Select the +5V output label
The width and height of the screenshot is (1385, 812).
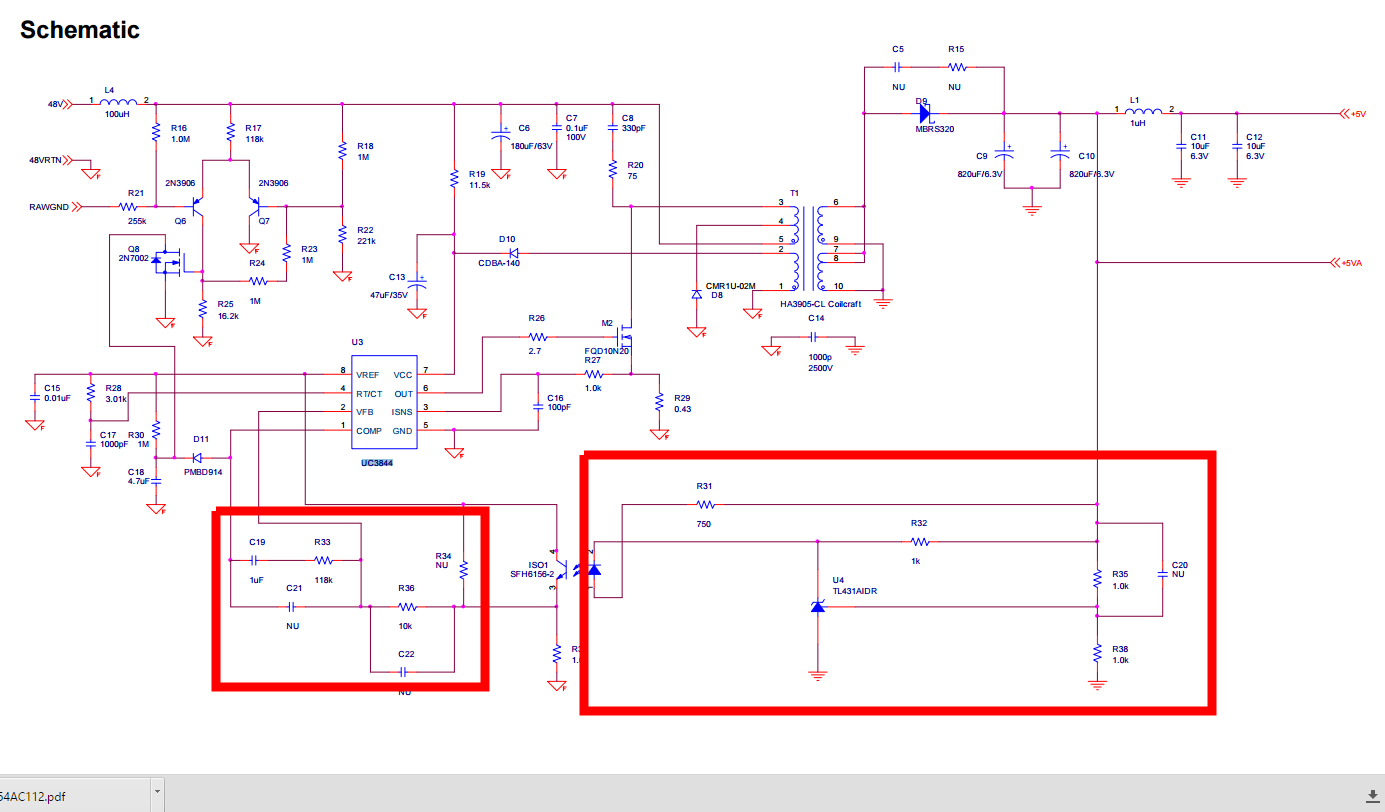pos(1358,114)
